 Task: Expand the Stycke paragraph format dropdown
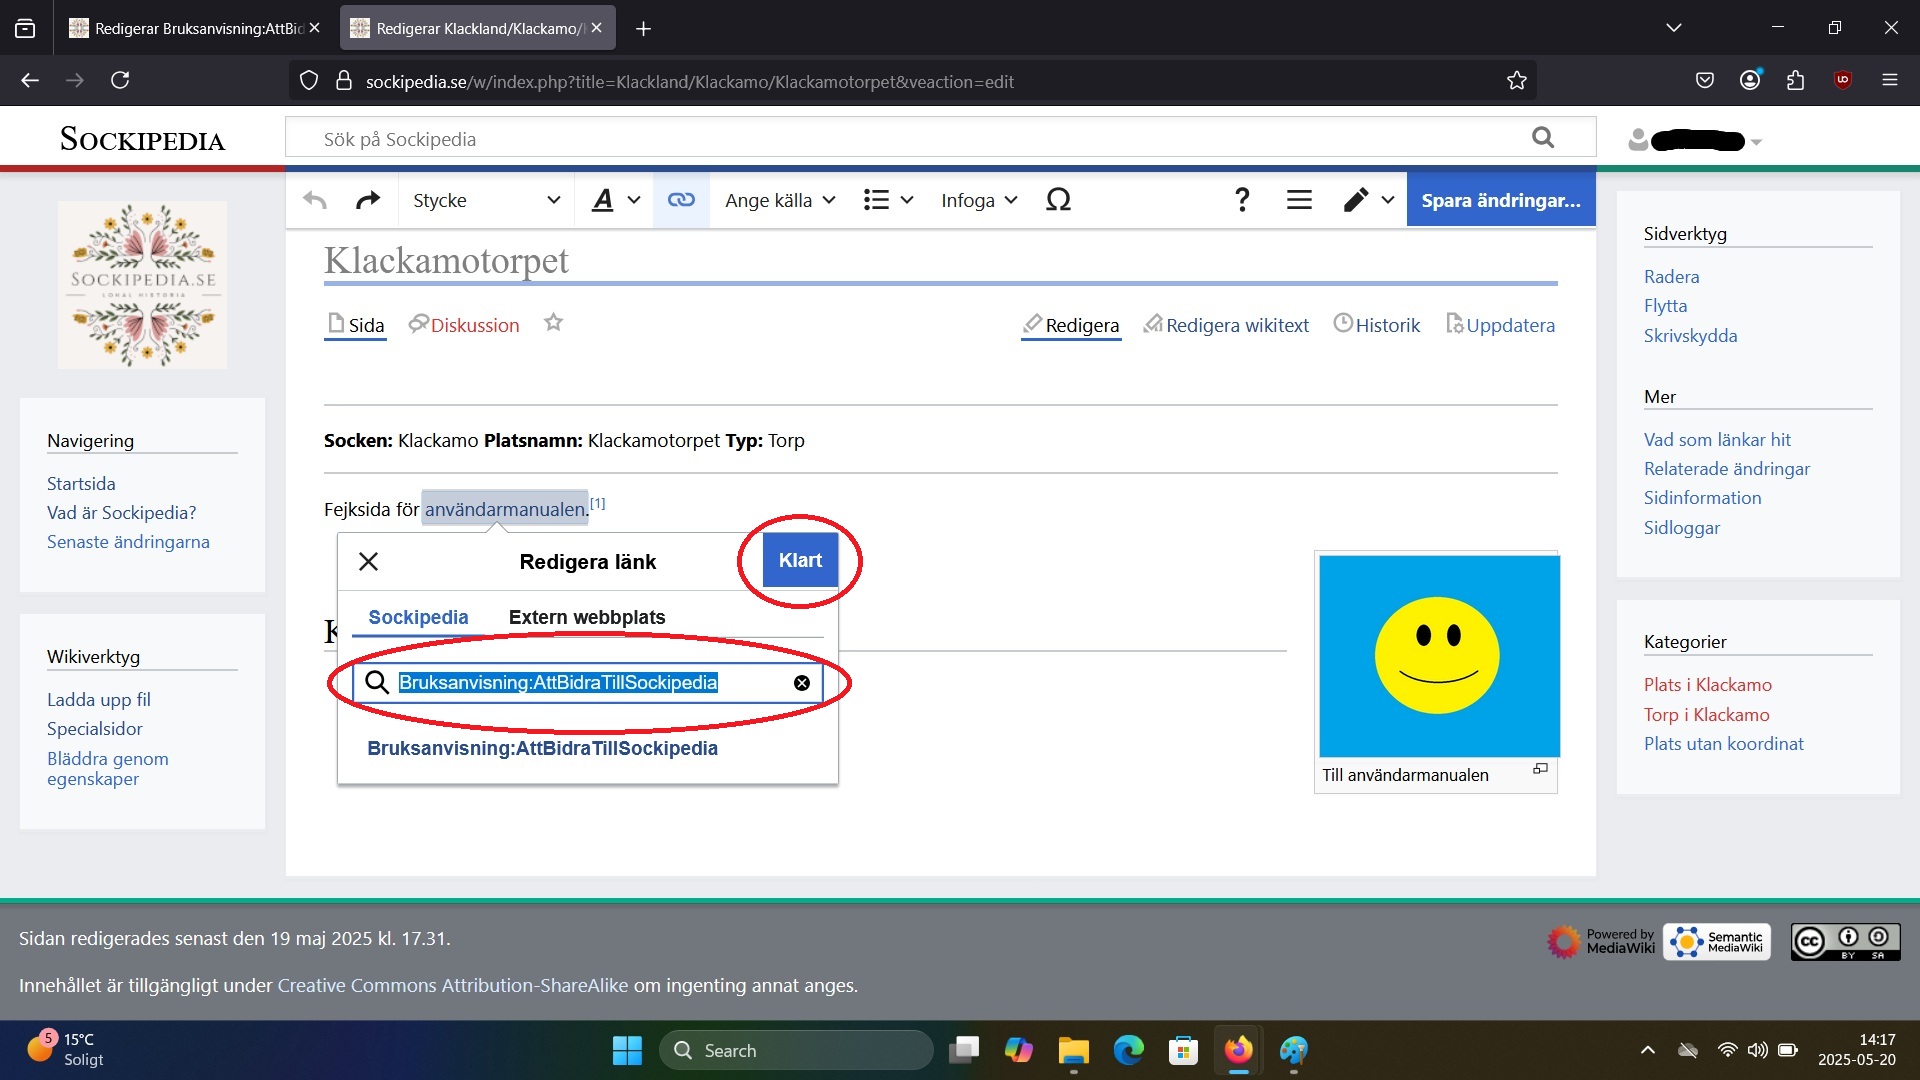click(x=486, y=200)
